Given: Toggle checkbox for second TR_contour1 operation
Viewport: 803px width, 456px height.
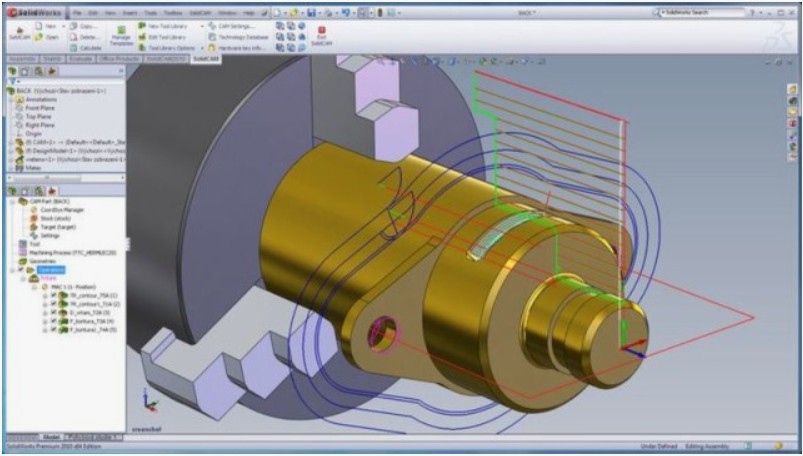Looking at the screenshot, I should pos(52,304).
